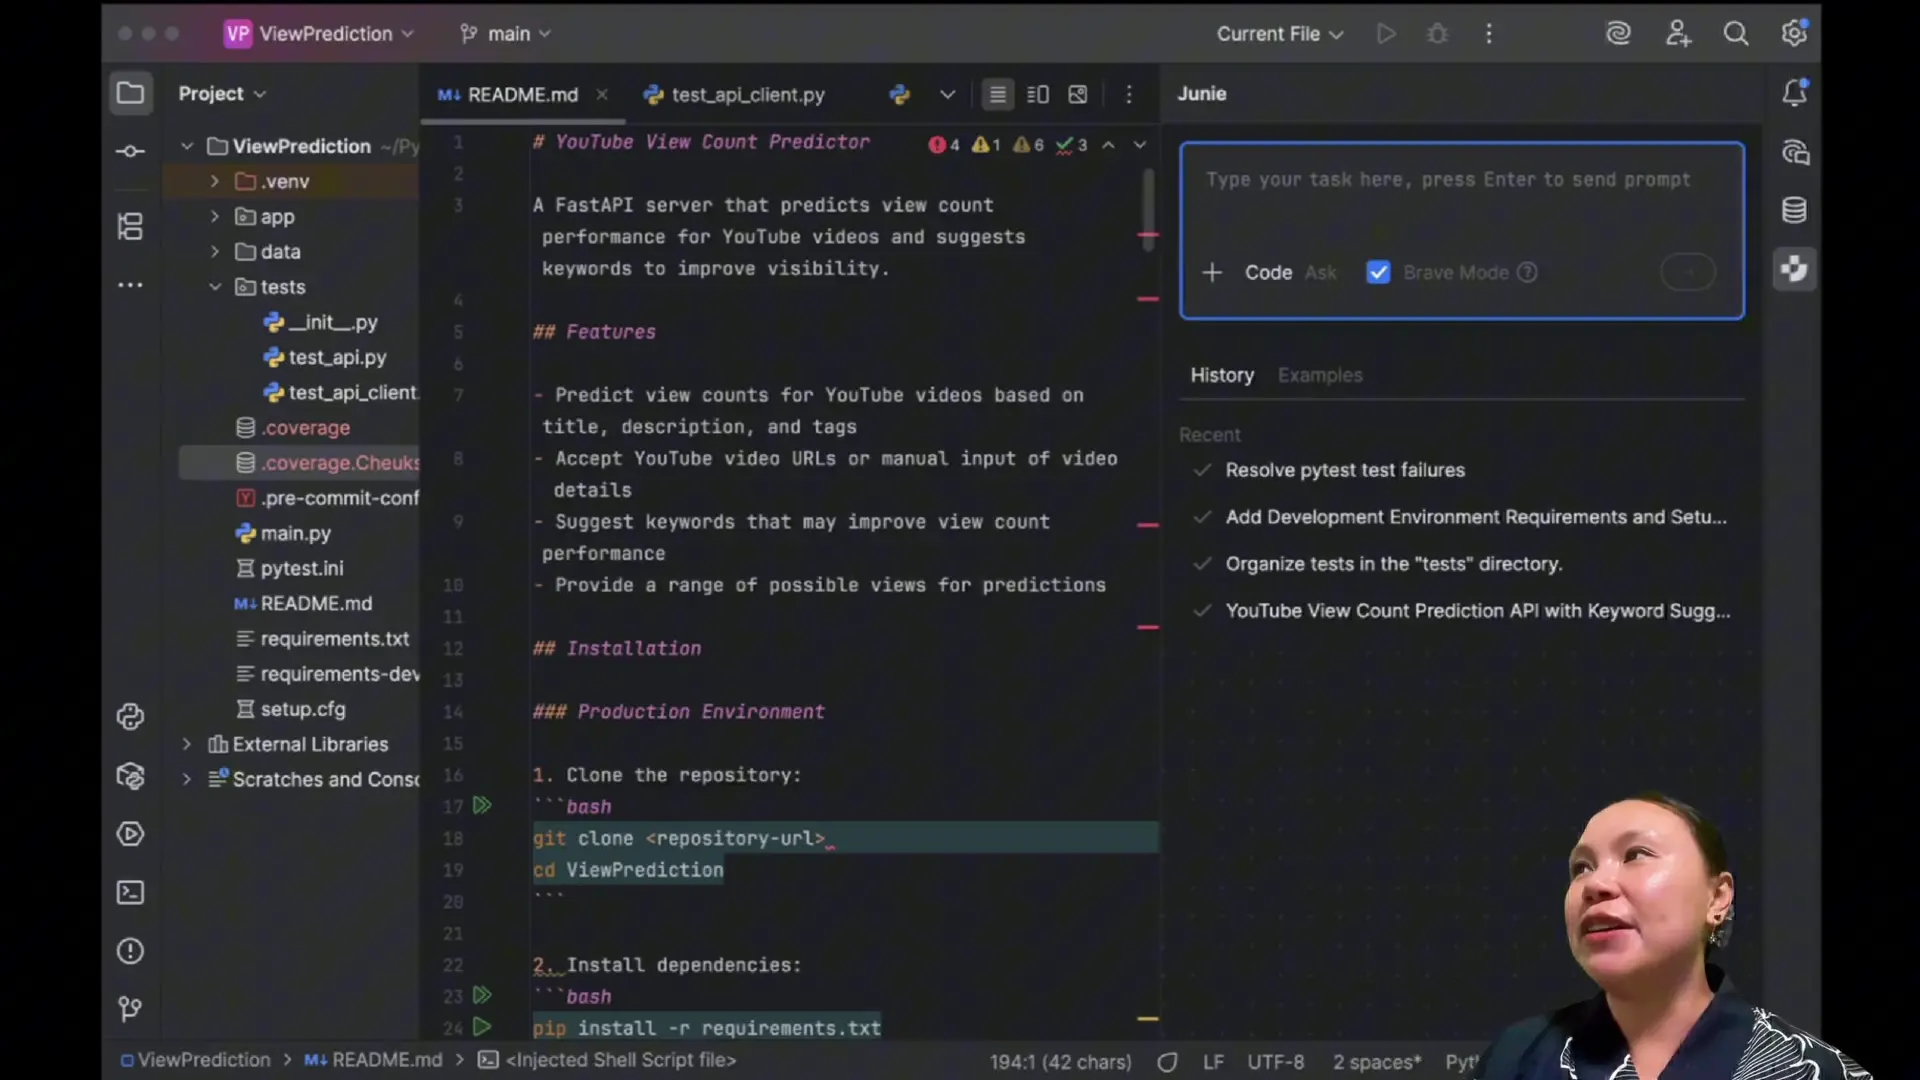The height and width of the screenshot is (1080, 1920).
Task: Switch to test_api_client.py editor tab
Action: tap(735, 95)
